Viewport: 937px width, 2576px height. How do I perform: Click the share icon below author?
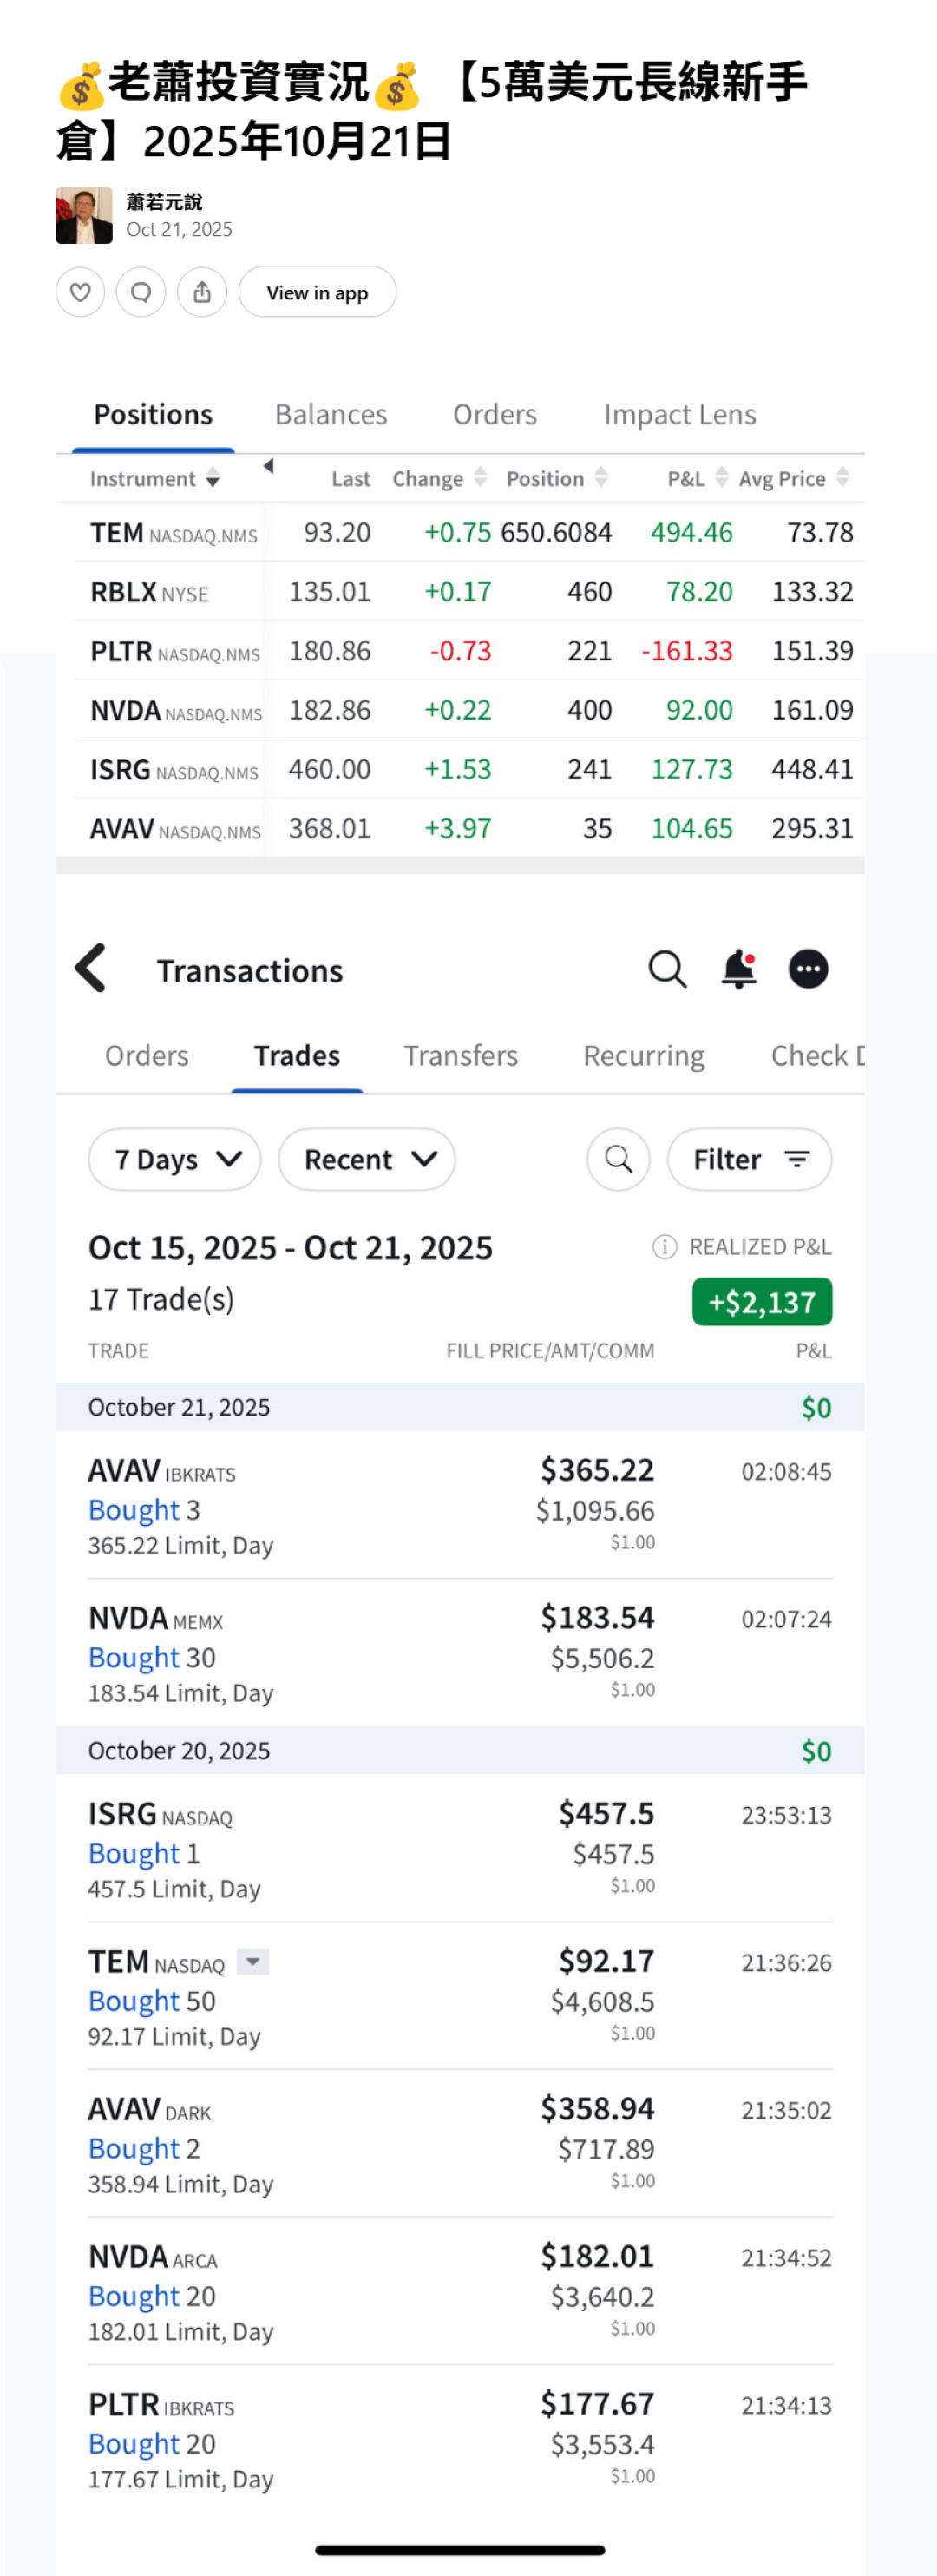(202, 292)
